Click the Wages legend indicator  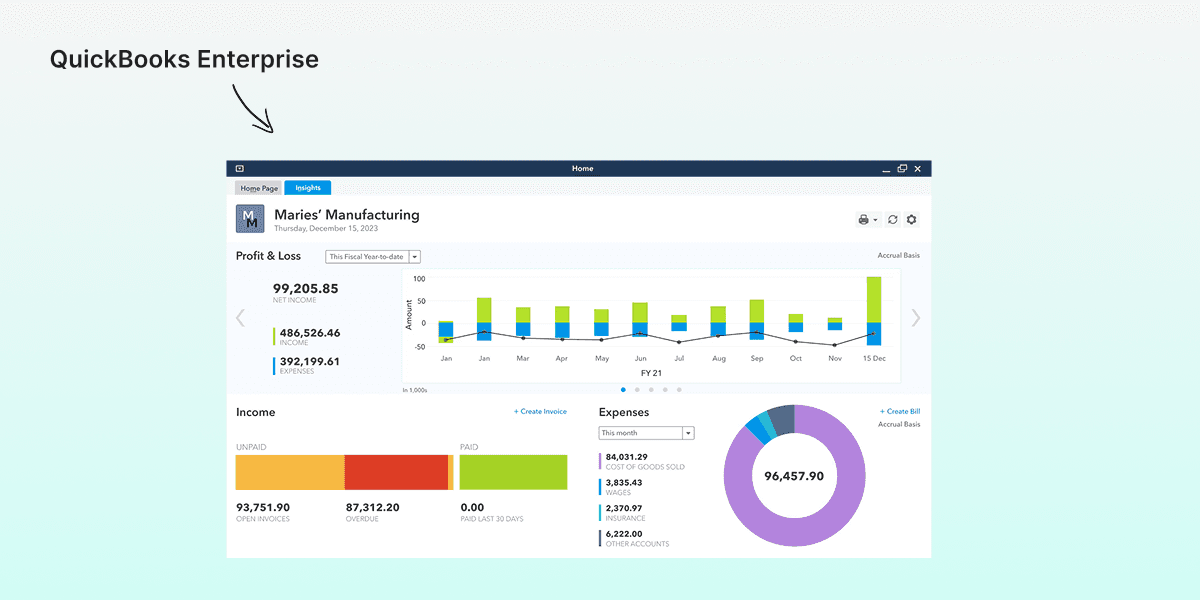[x=598, y=486]
